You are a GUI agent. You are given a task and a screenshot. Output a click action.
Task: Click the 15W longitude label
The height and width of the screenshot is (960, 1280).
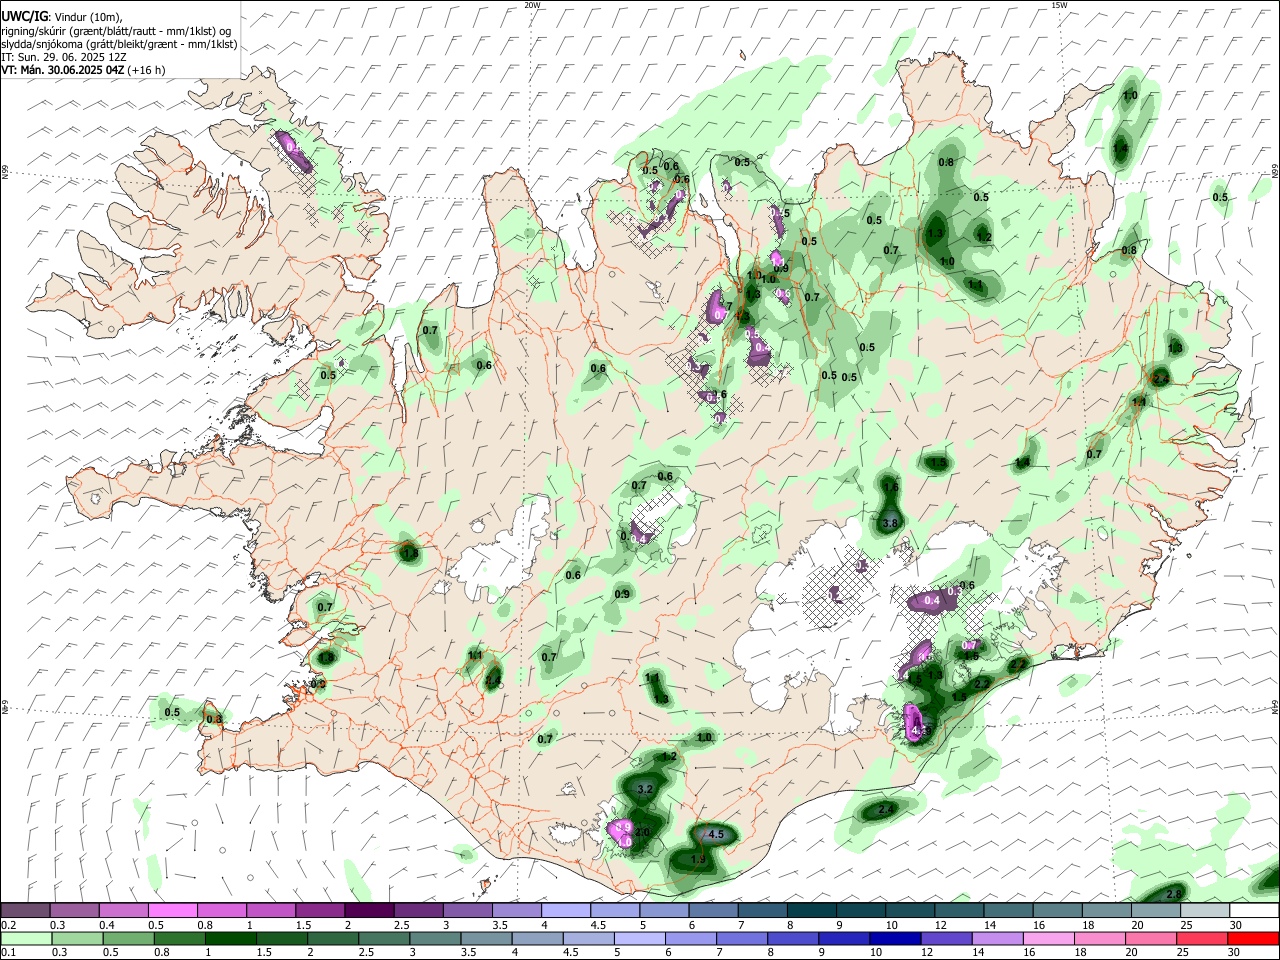(1059, 5)
